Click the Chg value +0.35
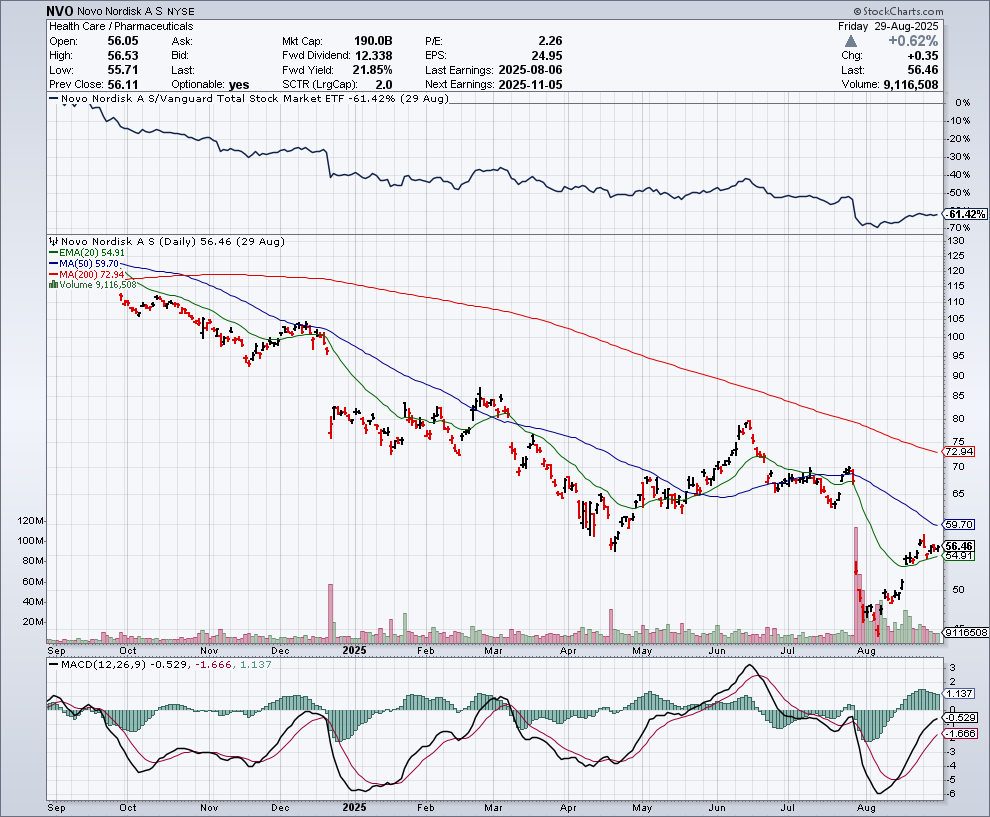 click(x=922, y=56)
